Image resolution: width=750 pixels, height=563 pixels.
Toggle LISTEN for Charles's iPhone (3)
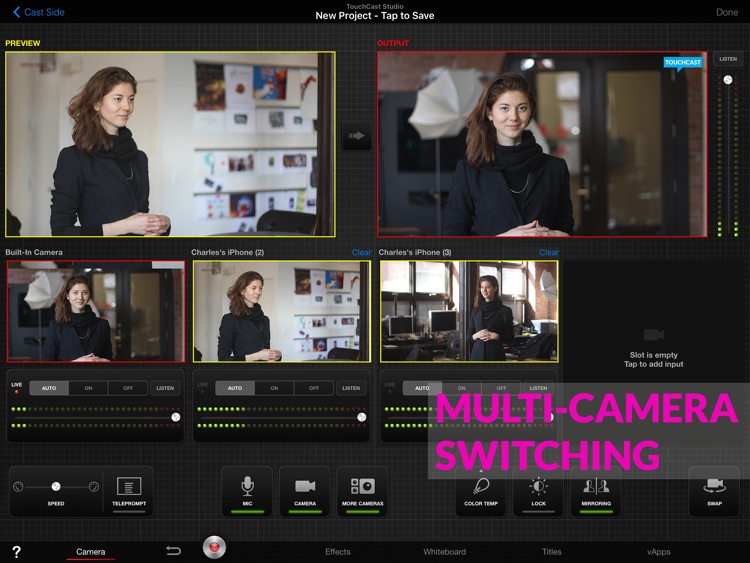click(538, 388)
